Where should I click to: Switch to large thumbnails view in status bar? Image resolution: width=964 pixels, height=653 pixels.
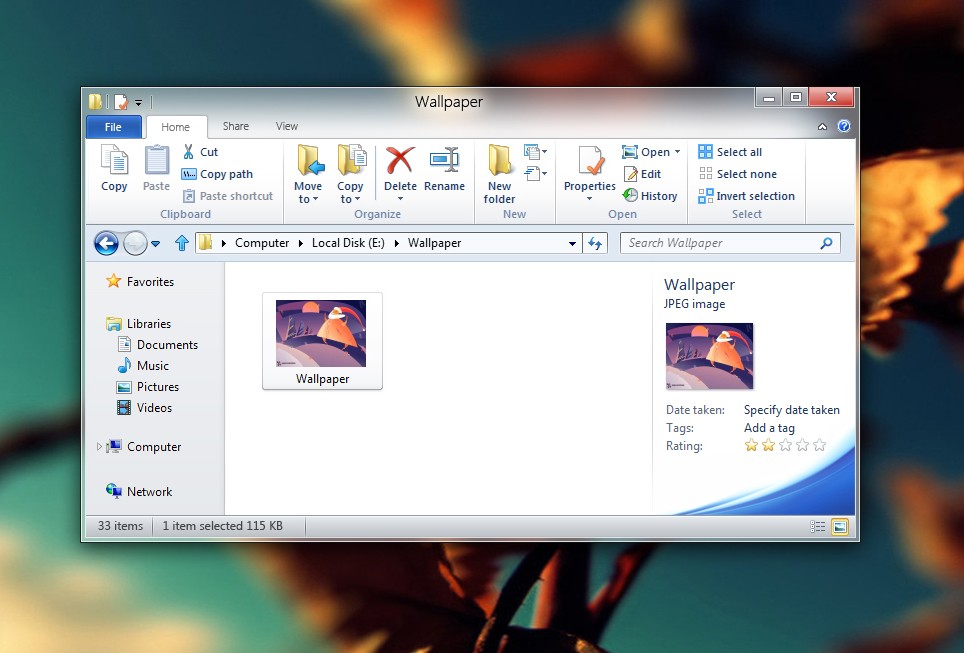pos(840,525)
